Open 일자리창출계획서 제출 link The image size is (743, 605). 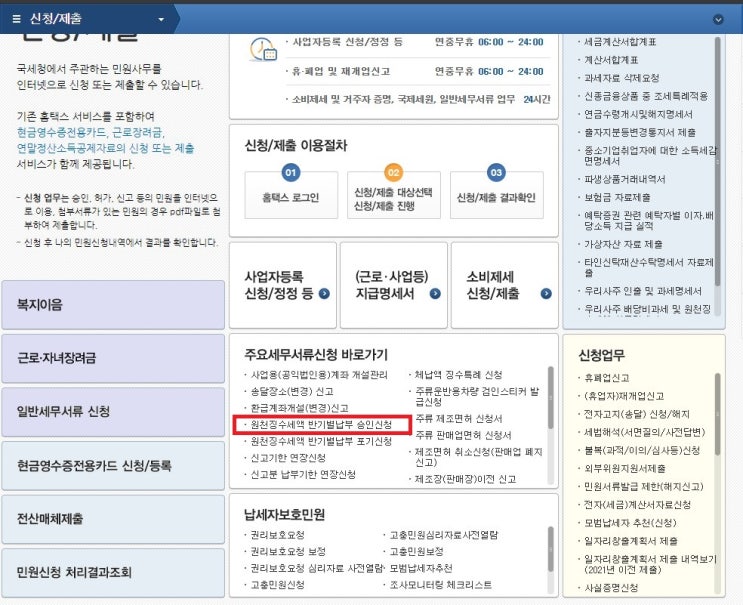pos(631,541)
